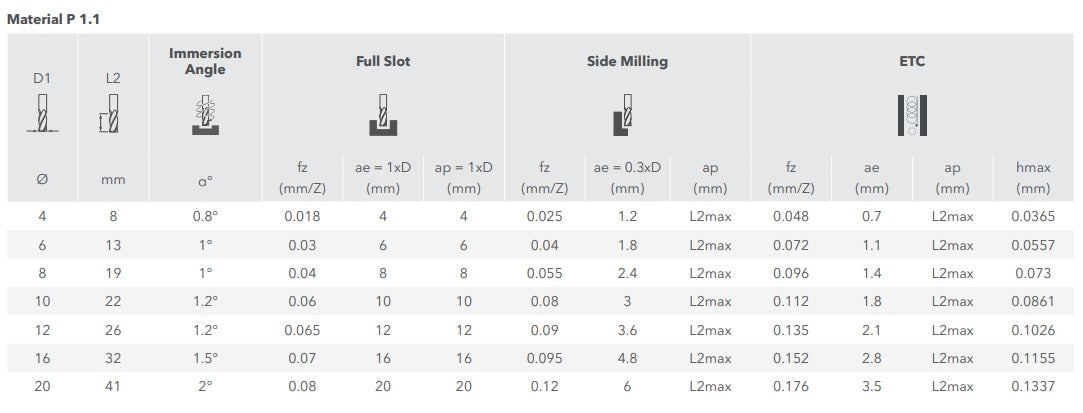Select the Immersion Angle ramping icon
1083x413 pixels.
click(205, 114)
